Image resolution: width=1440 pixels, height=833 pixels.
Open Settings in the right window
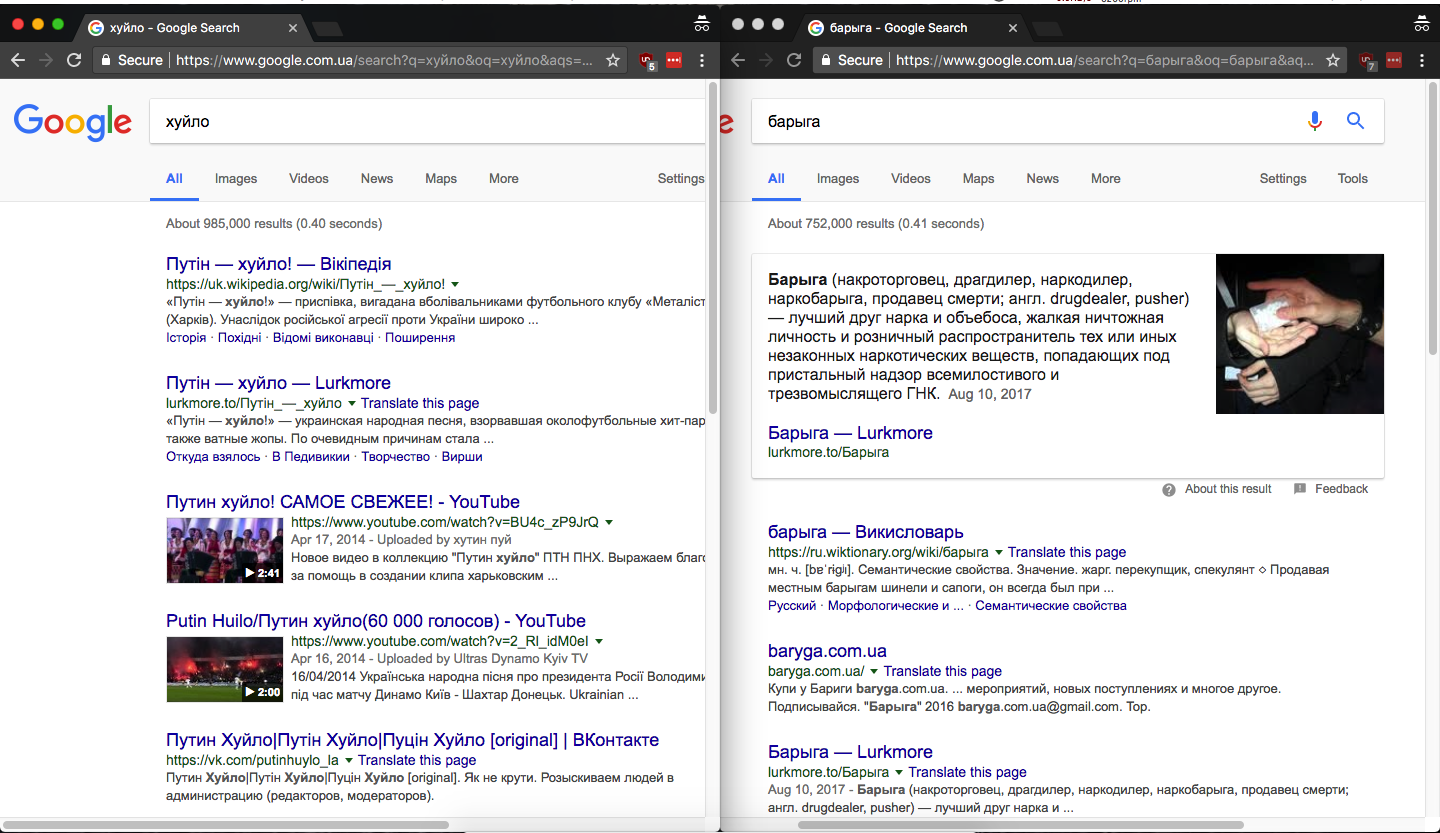(1283, 179)
